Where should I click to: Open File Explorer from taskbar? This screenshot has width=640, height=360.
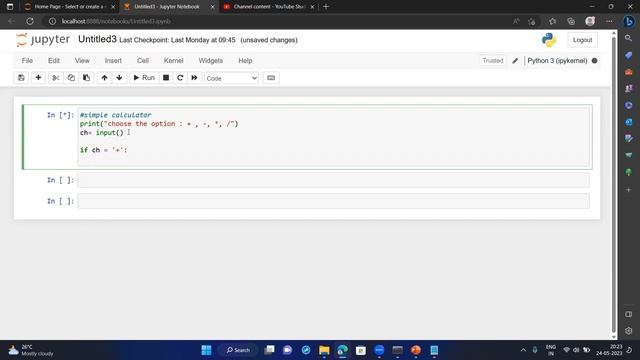324,350
